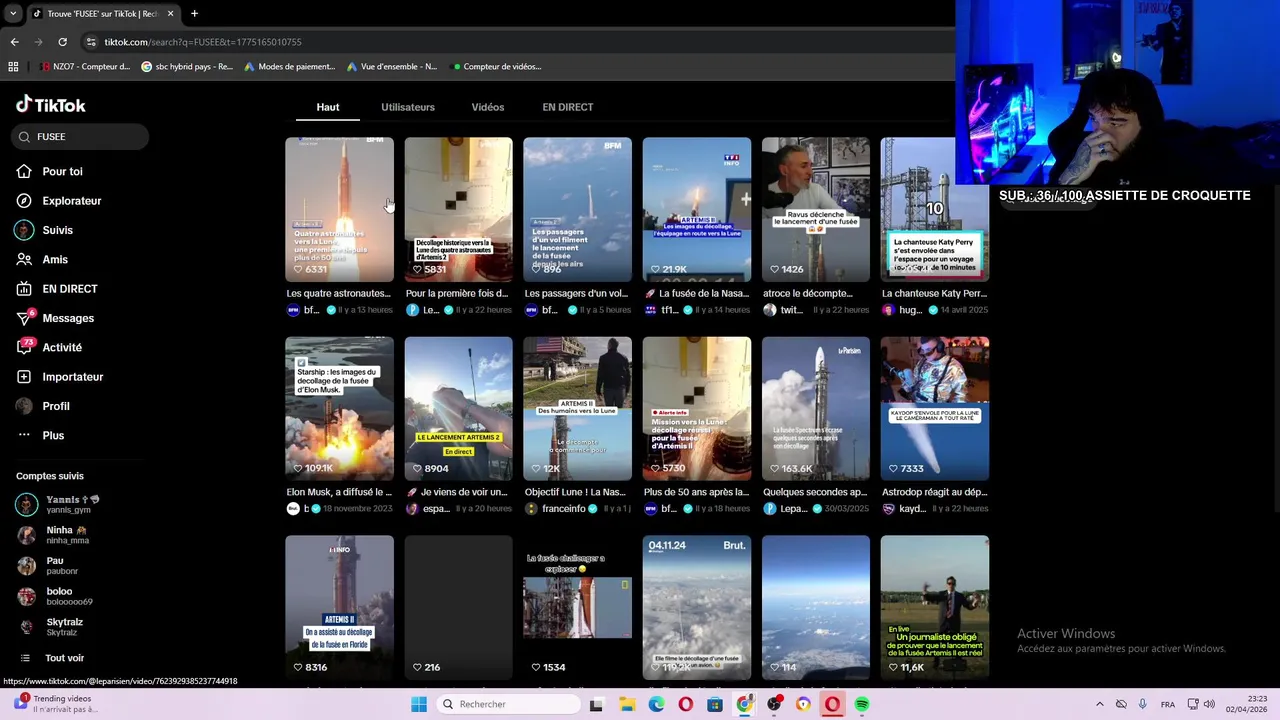The height and width of the screenshot is (720, 1280).
Task: Click the taskbar Rechercher search box
Action: 507,704
